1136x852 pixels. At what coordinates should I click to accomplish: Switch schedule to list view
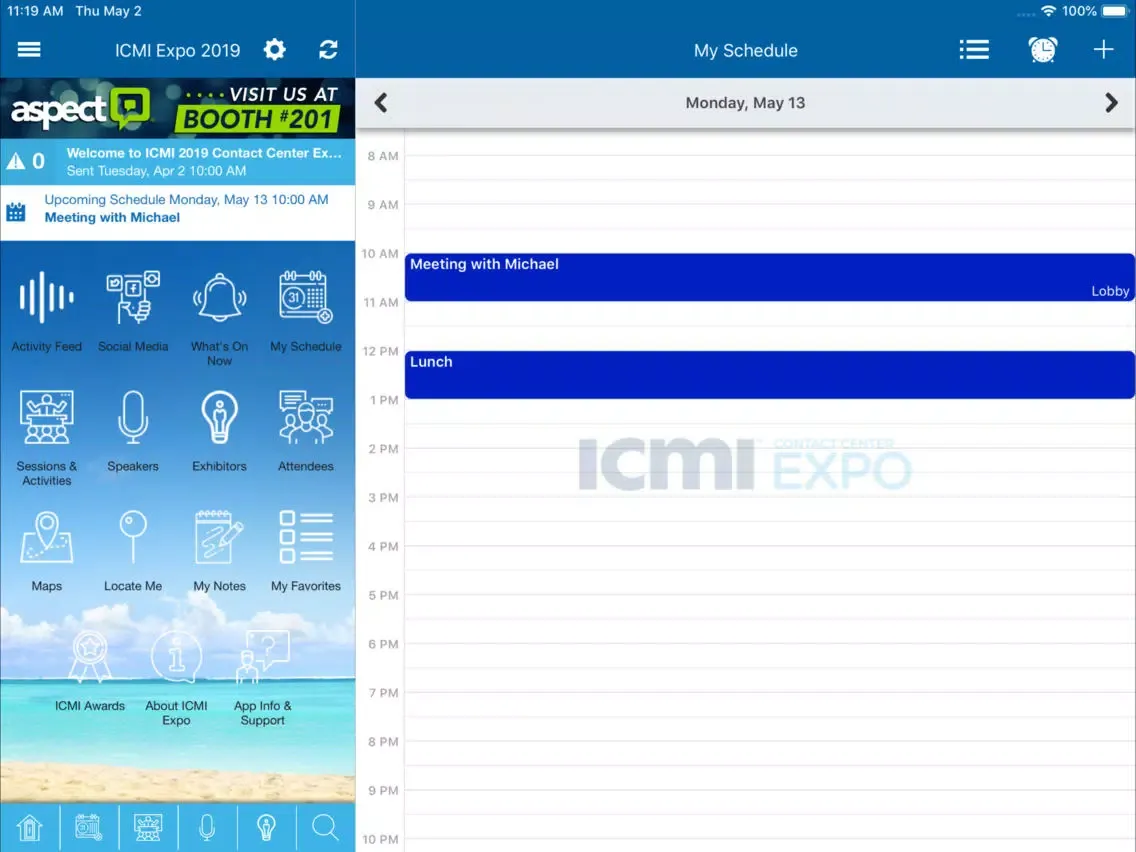[x=974, y=49]
